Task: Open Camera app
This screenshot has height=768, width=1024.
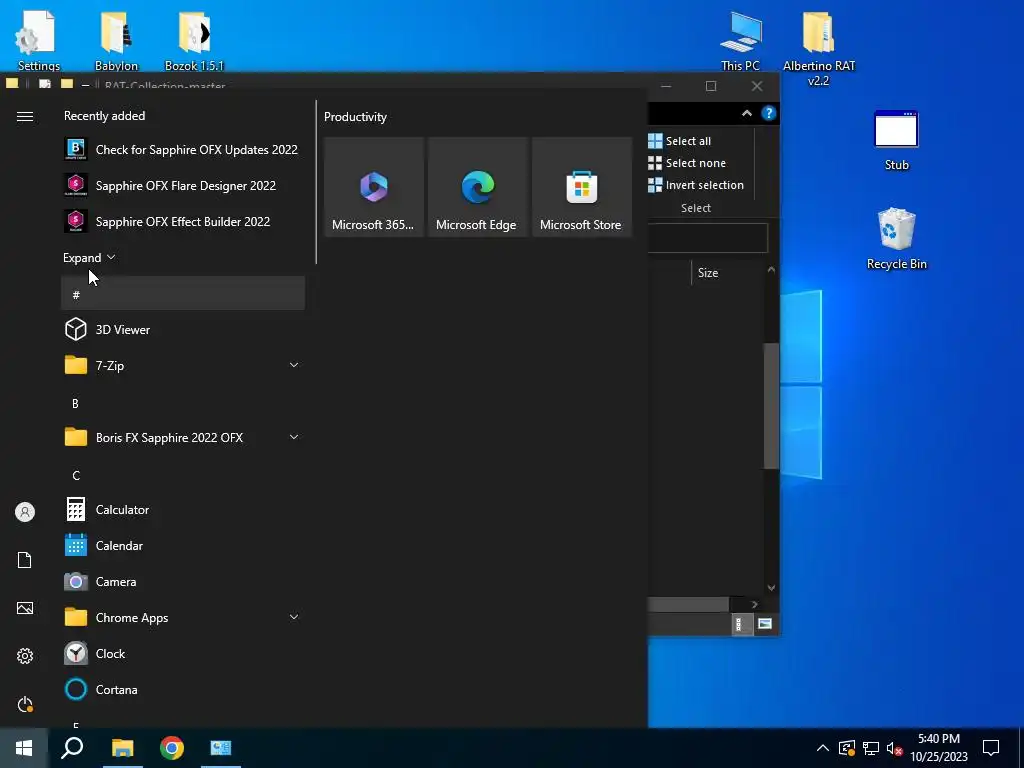Action: [183, 581]
